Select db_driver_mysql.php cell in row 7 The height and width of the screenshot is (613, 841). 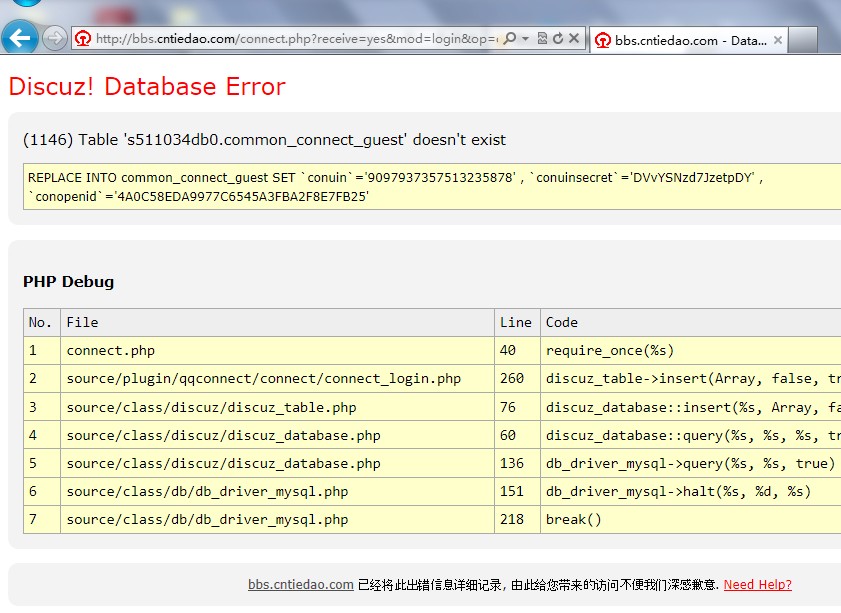coord(277,519)
